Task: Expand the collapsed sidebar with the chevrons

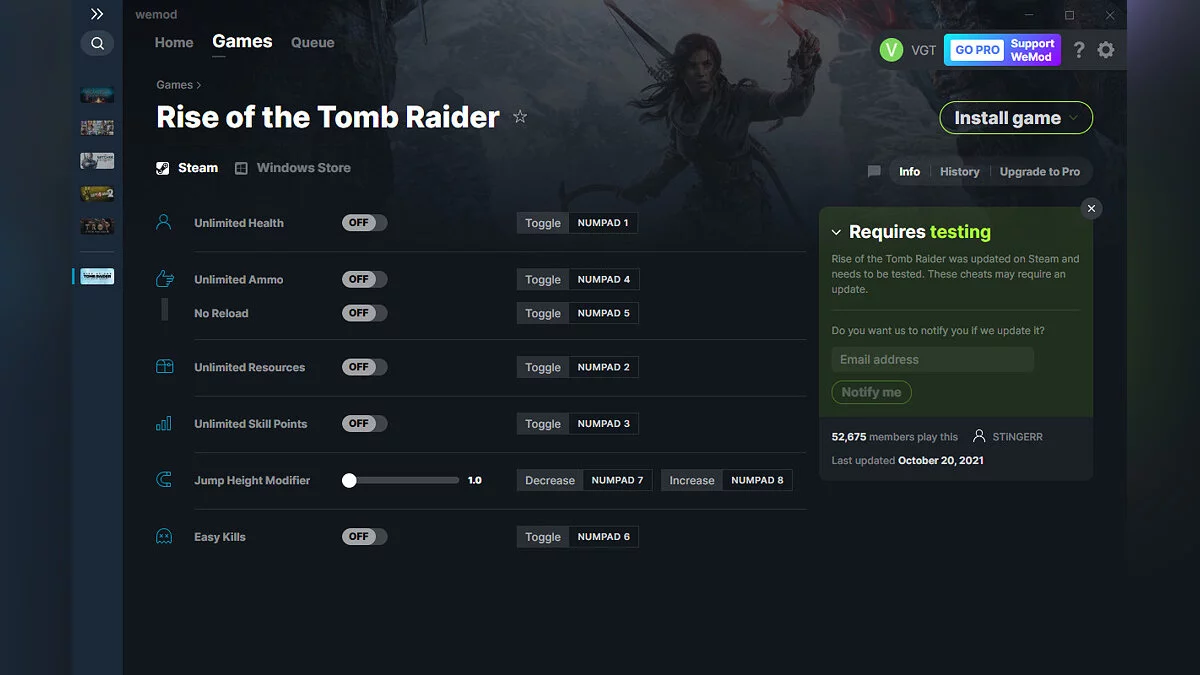Action: click(x=96, y=13)
